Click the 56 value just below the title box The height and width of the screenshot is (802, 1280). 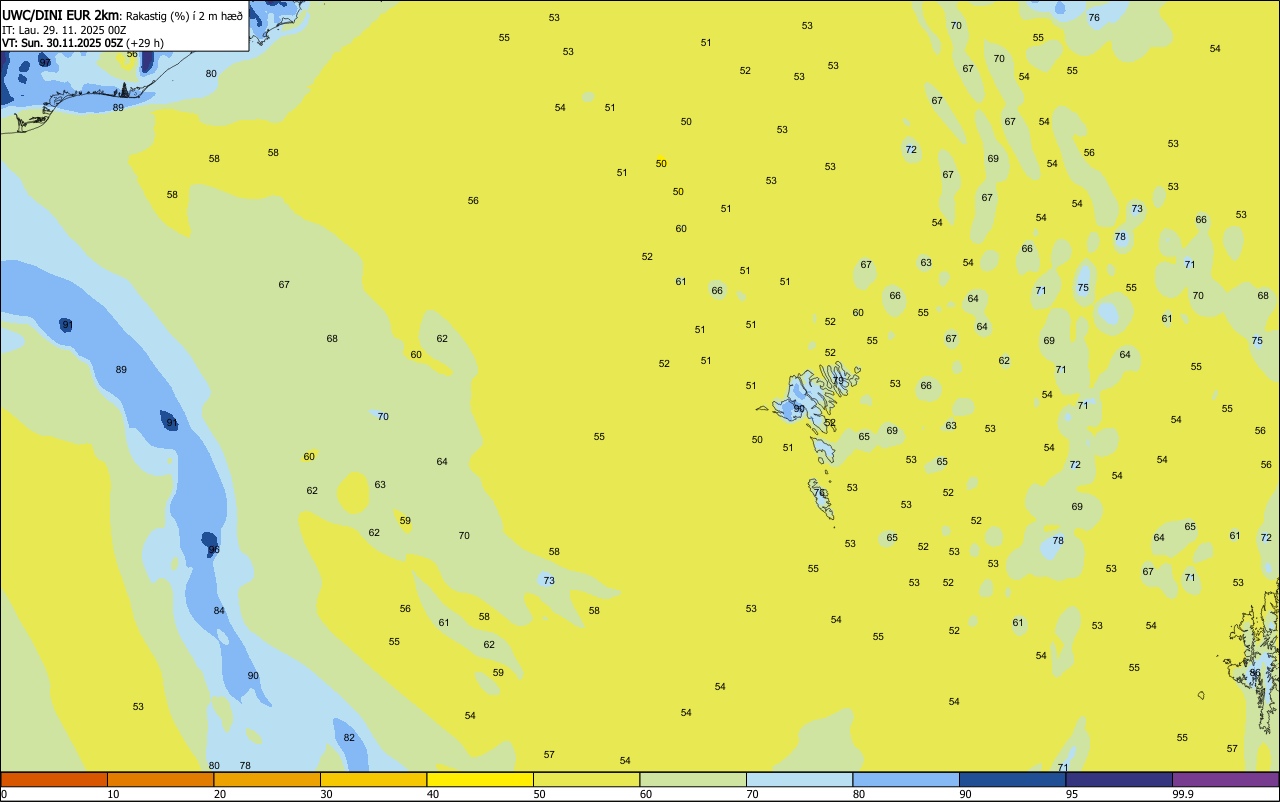(132, 54)
